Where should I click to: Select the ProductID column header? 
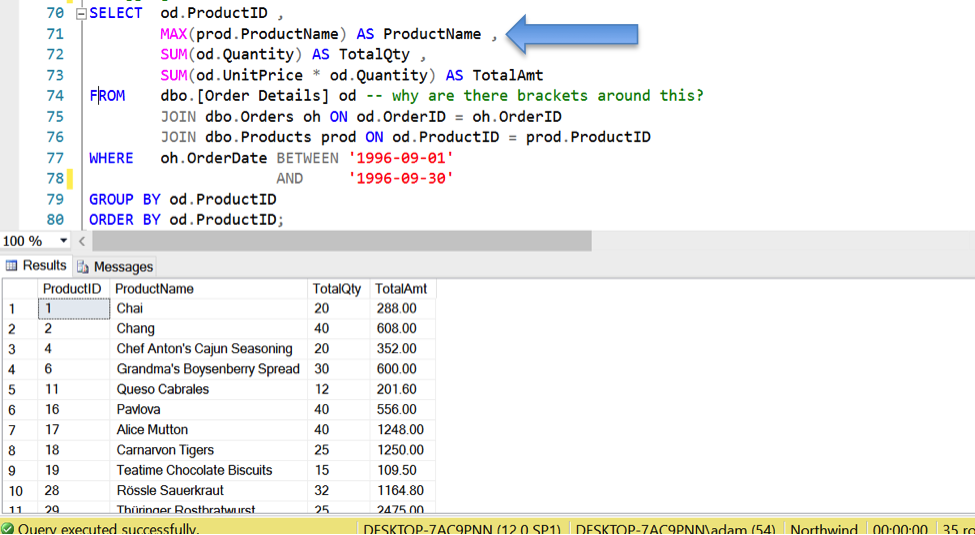pos(72,289)
